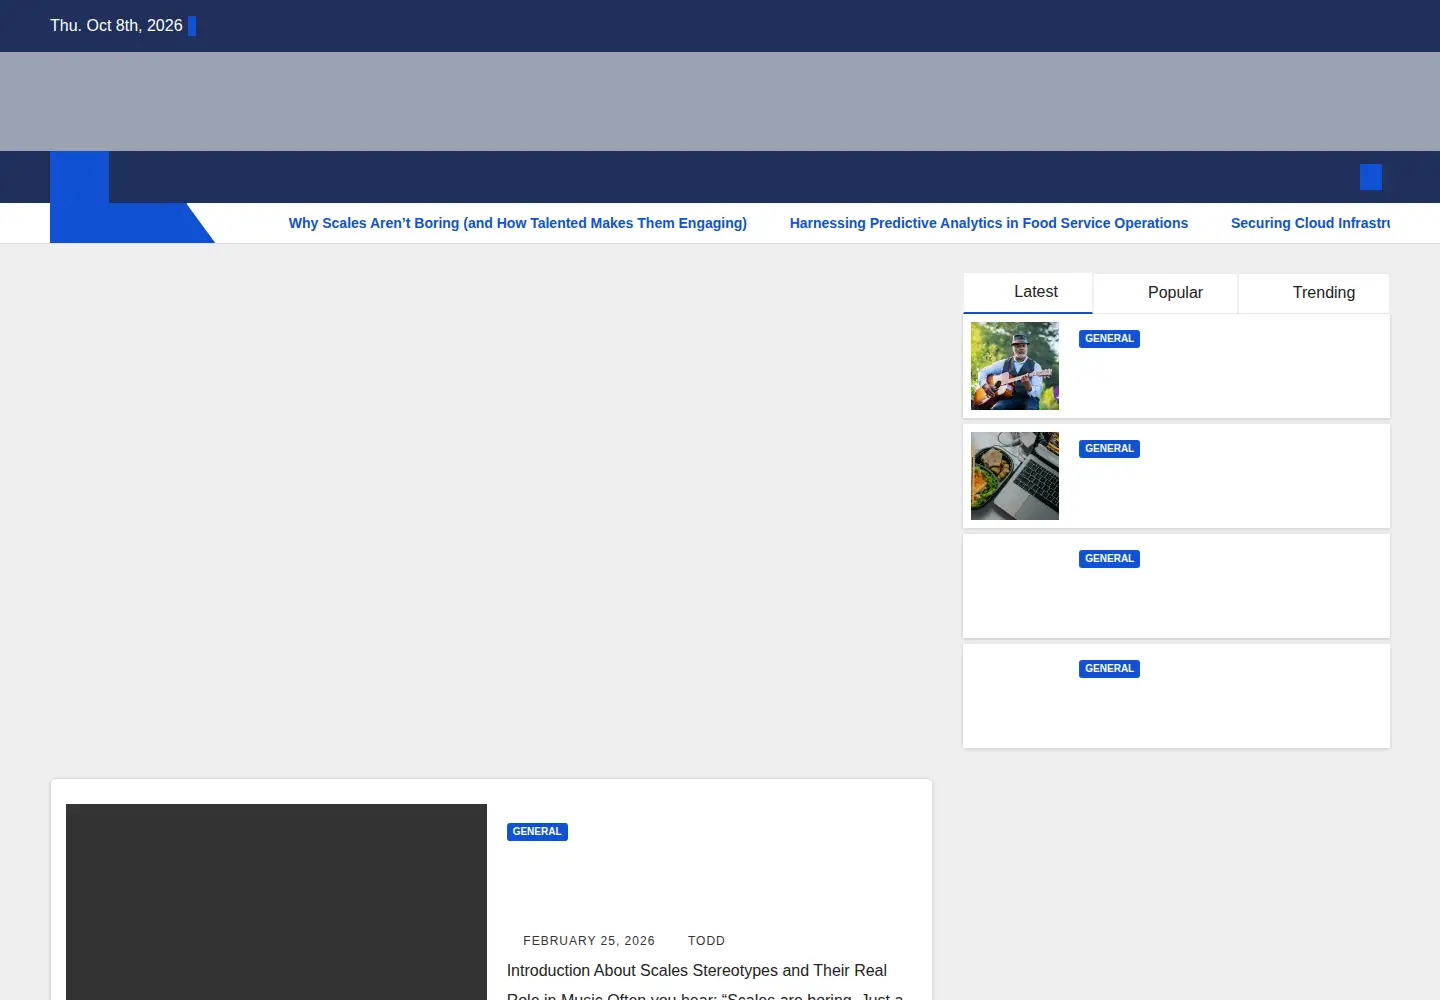Click the 'Securing Cloud Infrastru…' headline link
The image size is (1440, 1000).
click(x=1310, y=223)
